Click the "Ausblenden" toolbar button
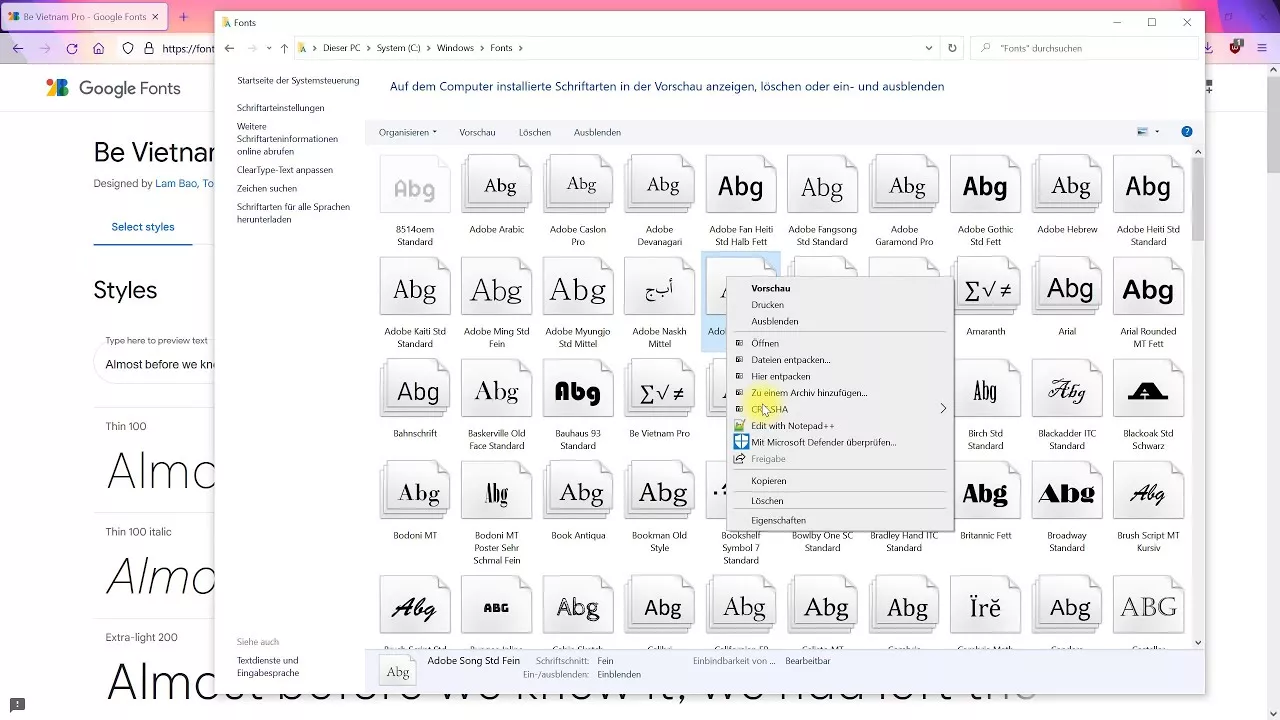Image resolution: width=1280 pixels, height=720 pixels. tap(597, 131)
